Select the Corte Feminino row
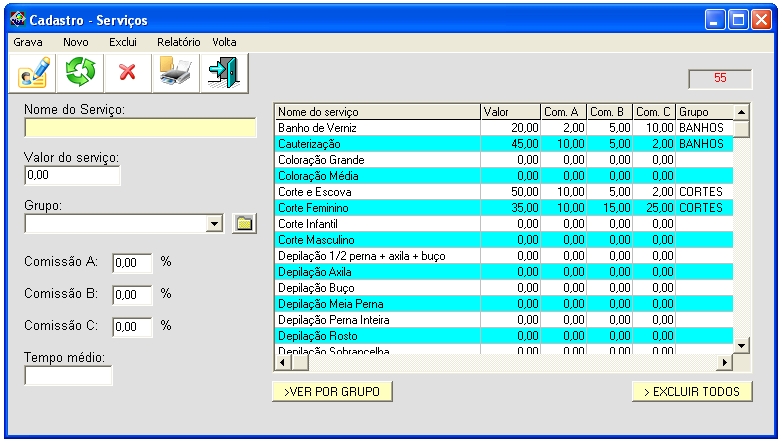 (376, 207)
